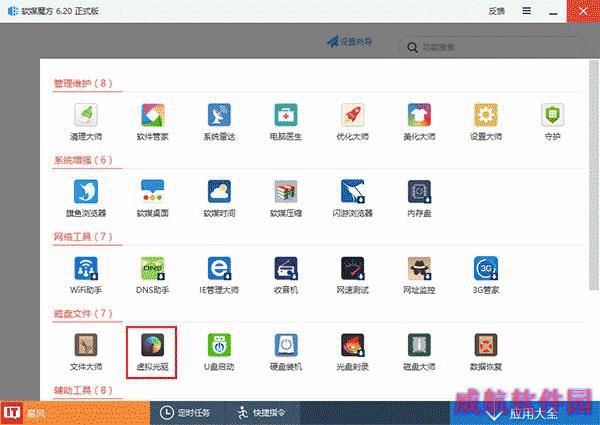Open 磁盘大师 disk master icon

419,345
